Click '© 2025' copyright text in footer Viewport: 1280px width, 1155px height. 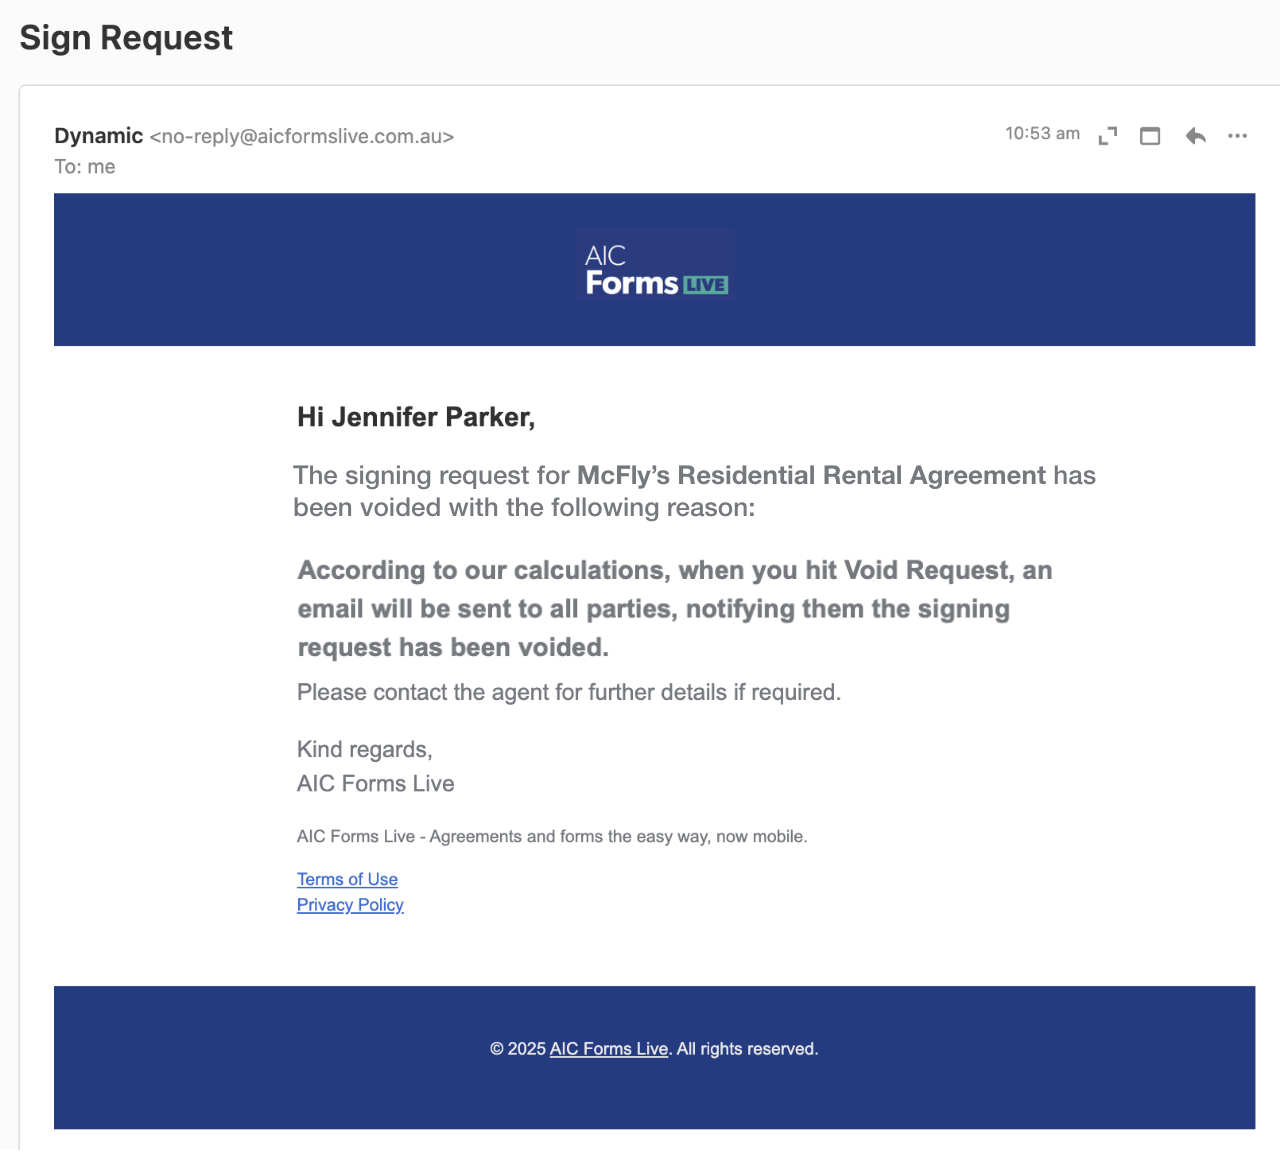(517, 1049)
